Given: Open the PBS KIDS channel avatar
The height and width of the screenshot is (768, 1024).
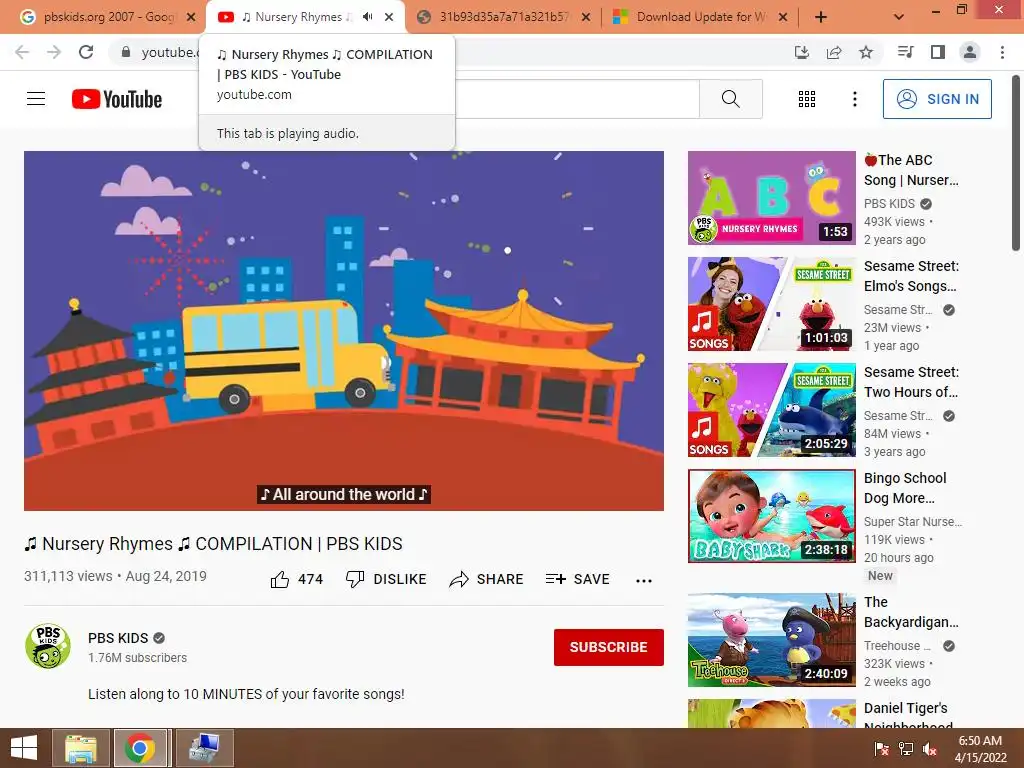Looking at the screenshot, I should pos(48,646).
